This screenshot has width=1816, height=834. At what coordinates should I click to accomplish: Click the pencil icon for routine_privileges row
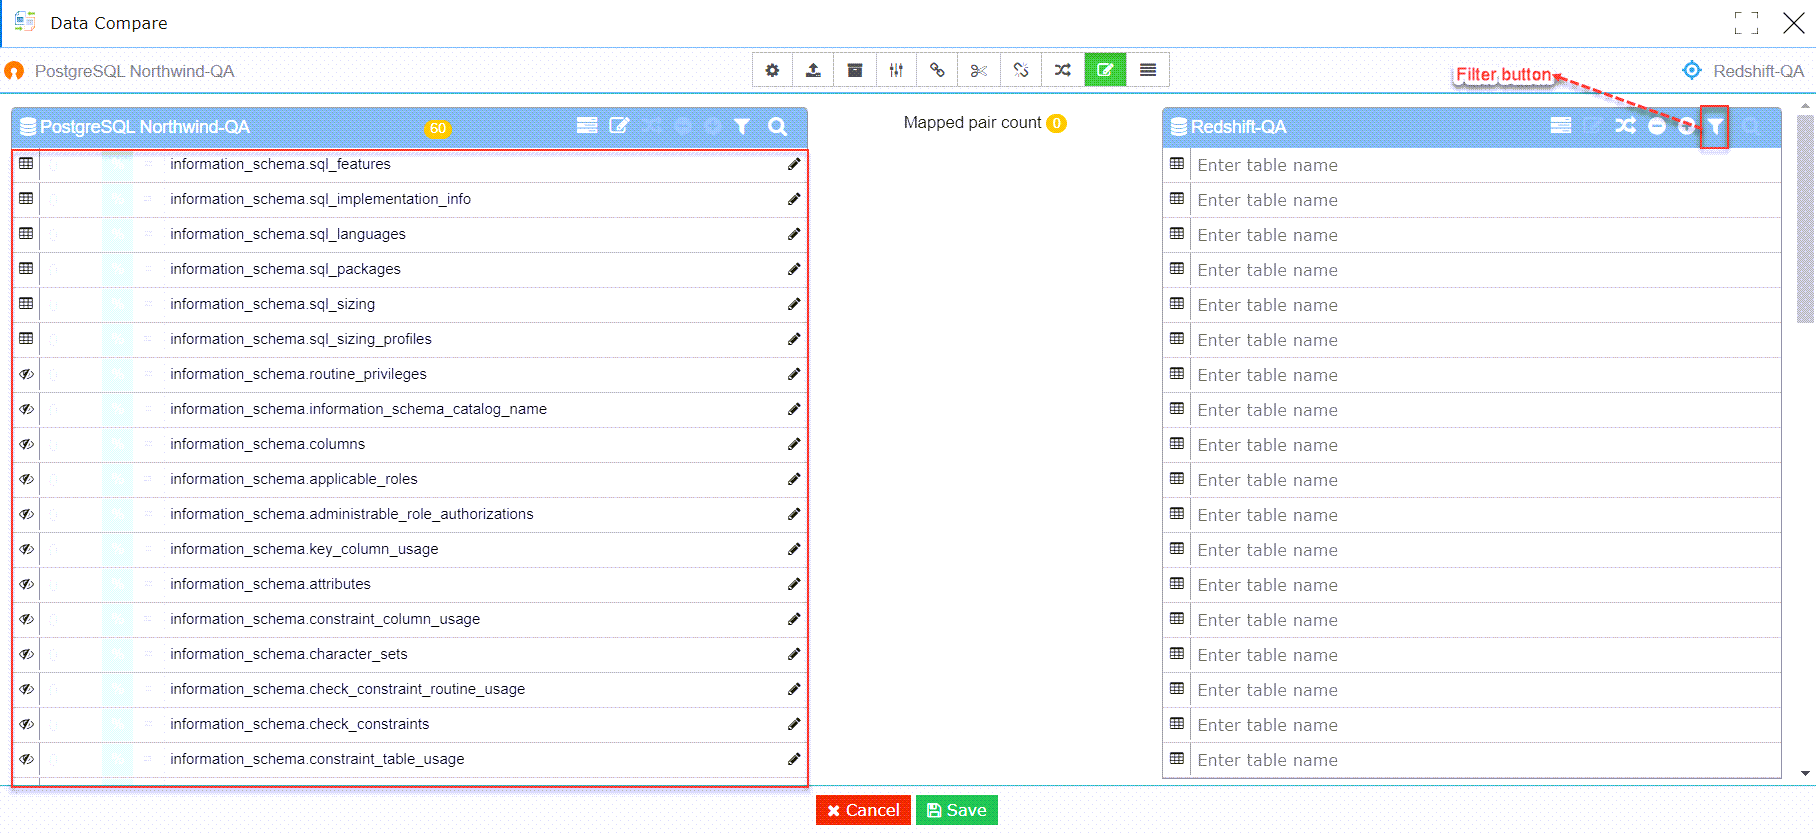(x=794, y=374)
